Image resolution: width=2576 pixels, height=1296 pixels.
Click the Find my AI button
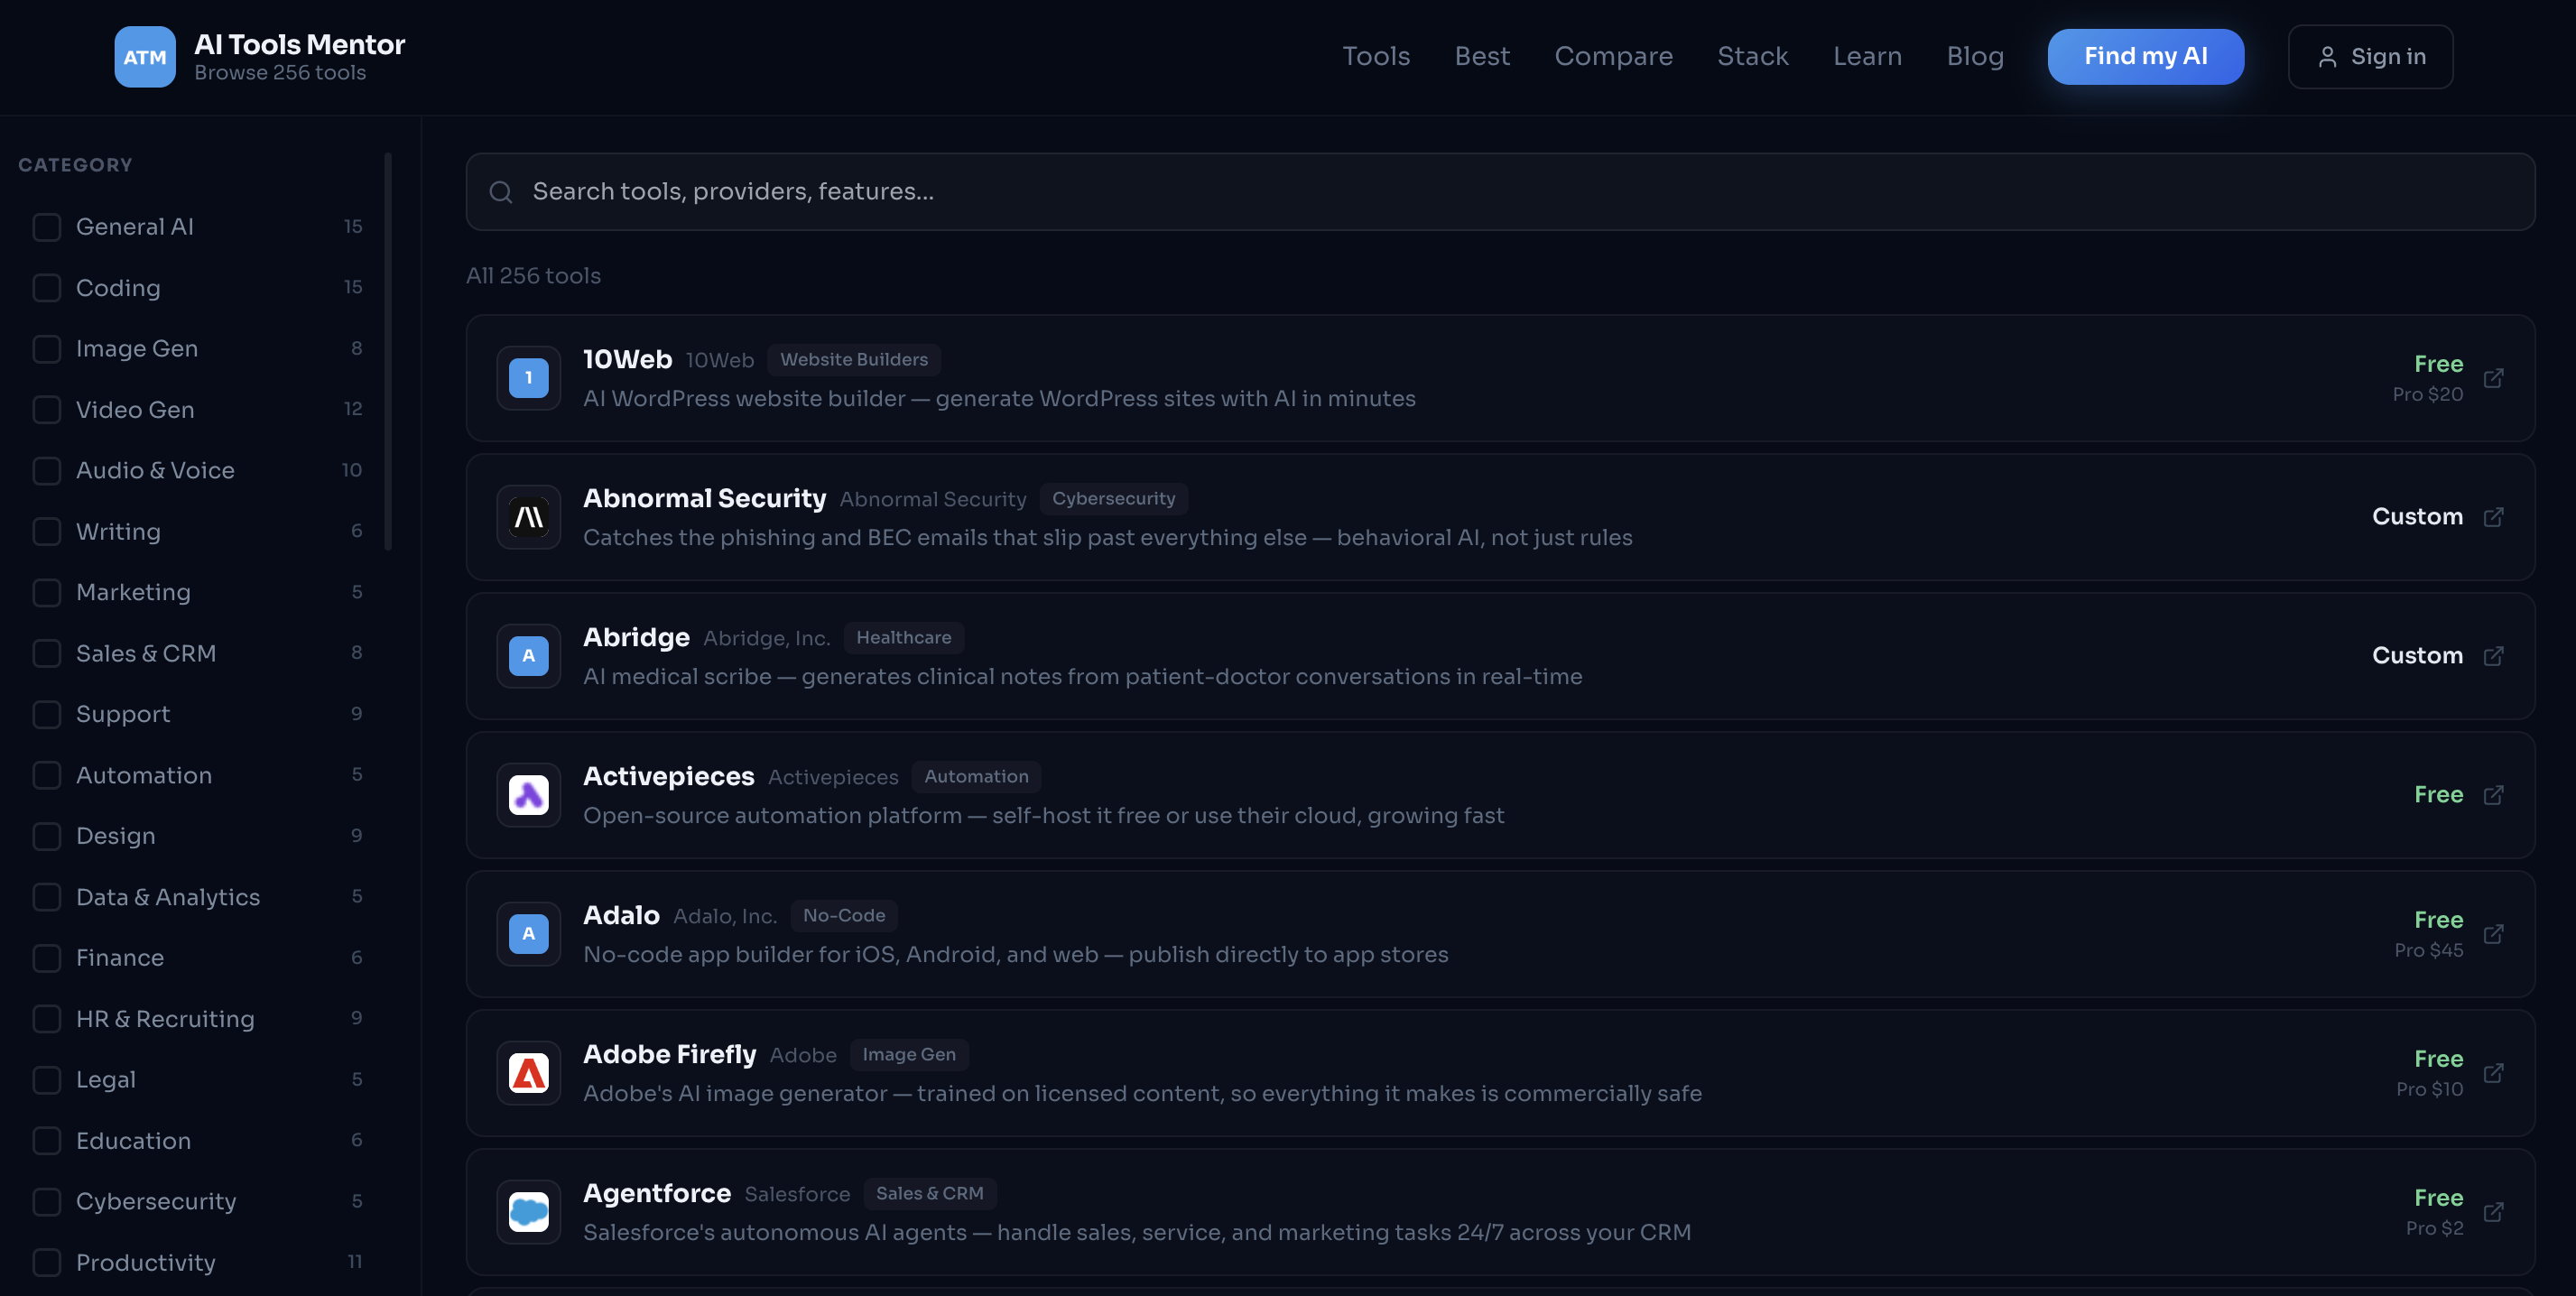pos(2145,56)
